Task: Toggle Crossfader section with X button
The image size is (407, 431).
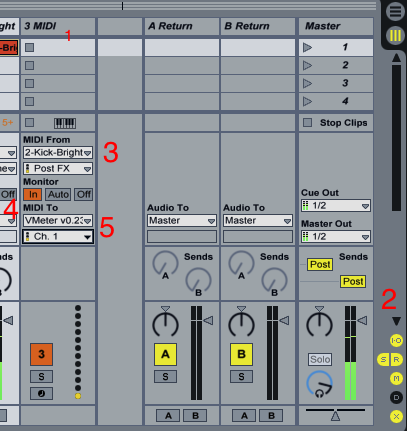Action: coord(396,416)
